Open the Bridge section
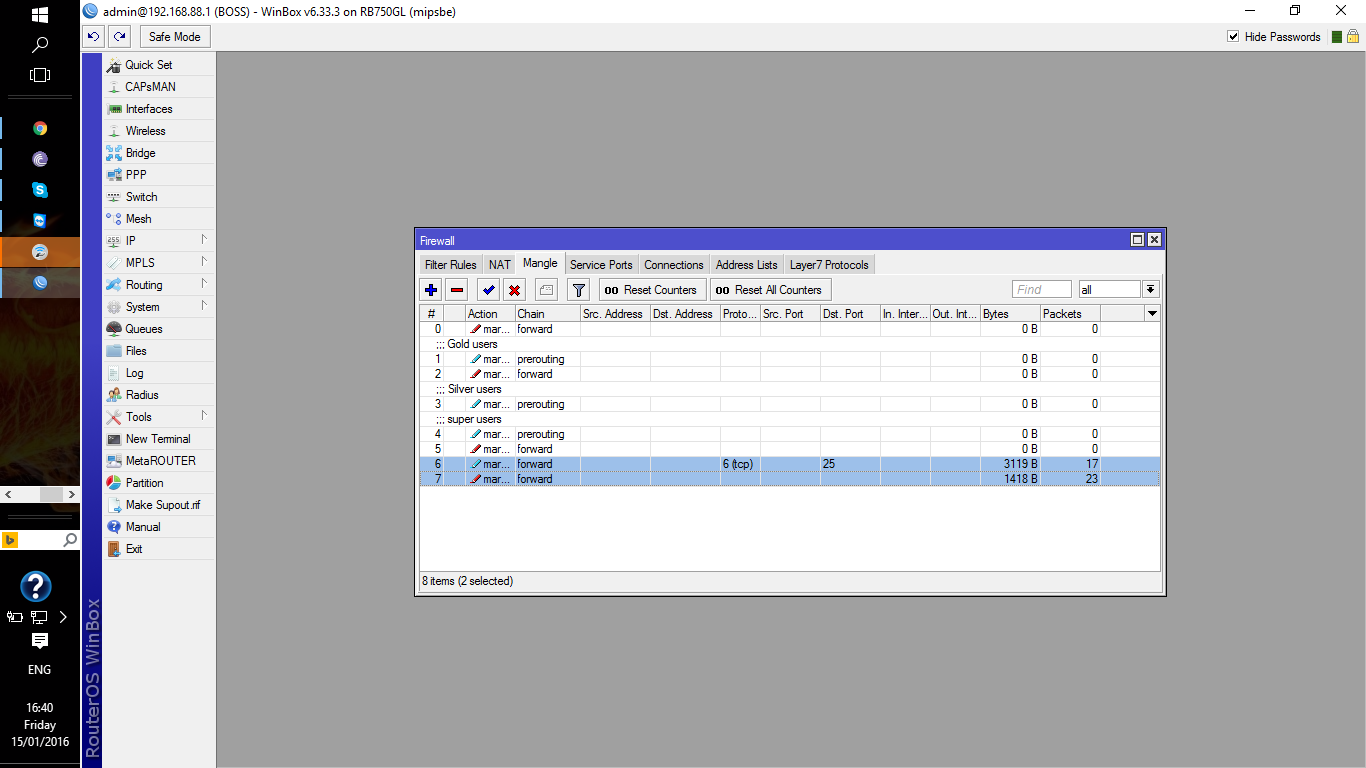This screenshot has height=768, width=1366. (159, 153)
